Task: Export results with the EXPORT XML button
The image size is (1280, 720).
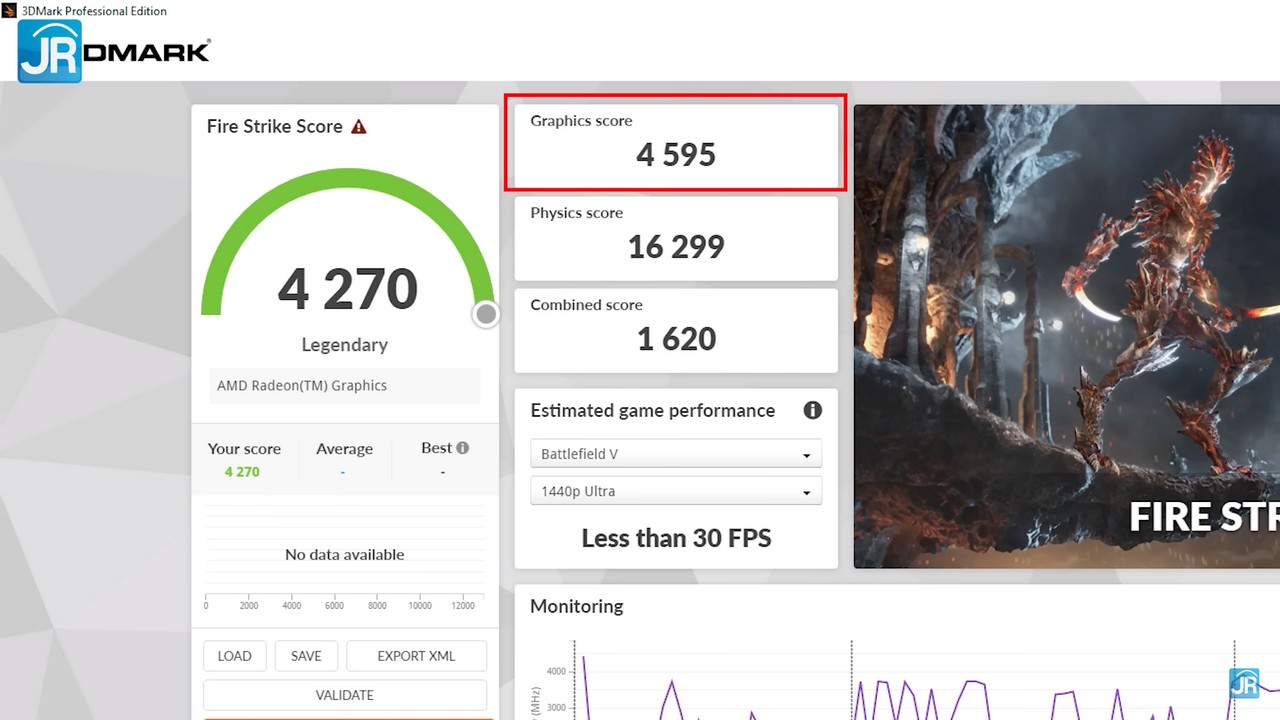Action: (416, 656)
